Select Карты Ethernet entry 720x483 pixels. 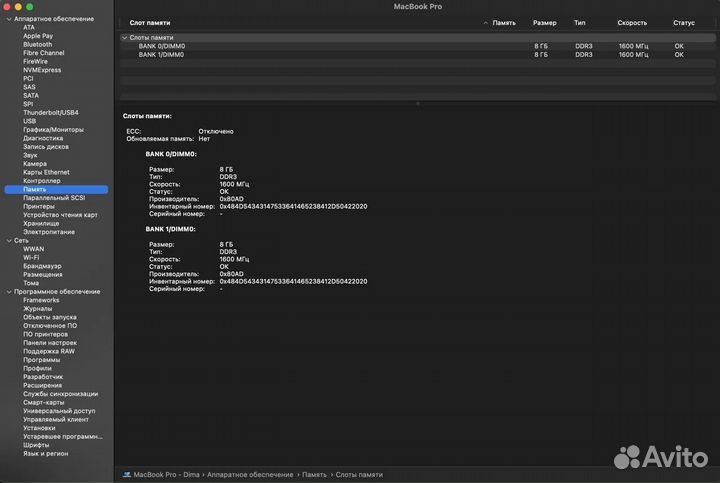46,172
